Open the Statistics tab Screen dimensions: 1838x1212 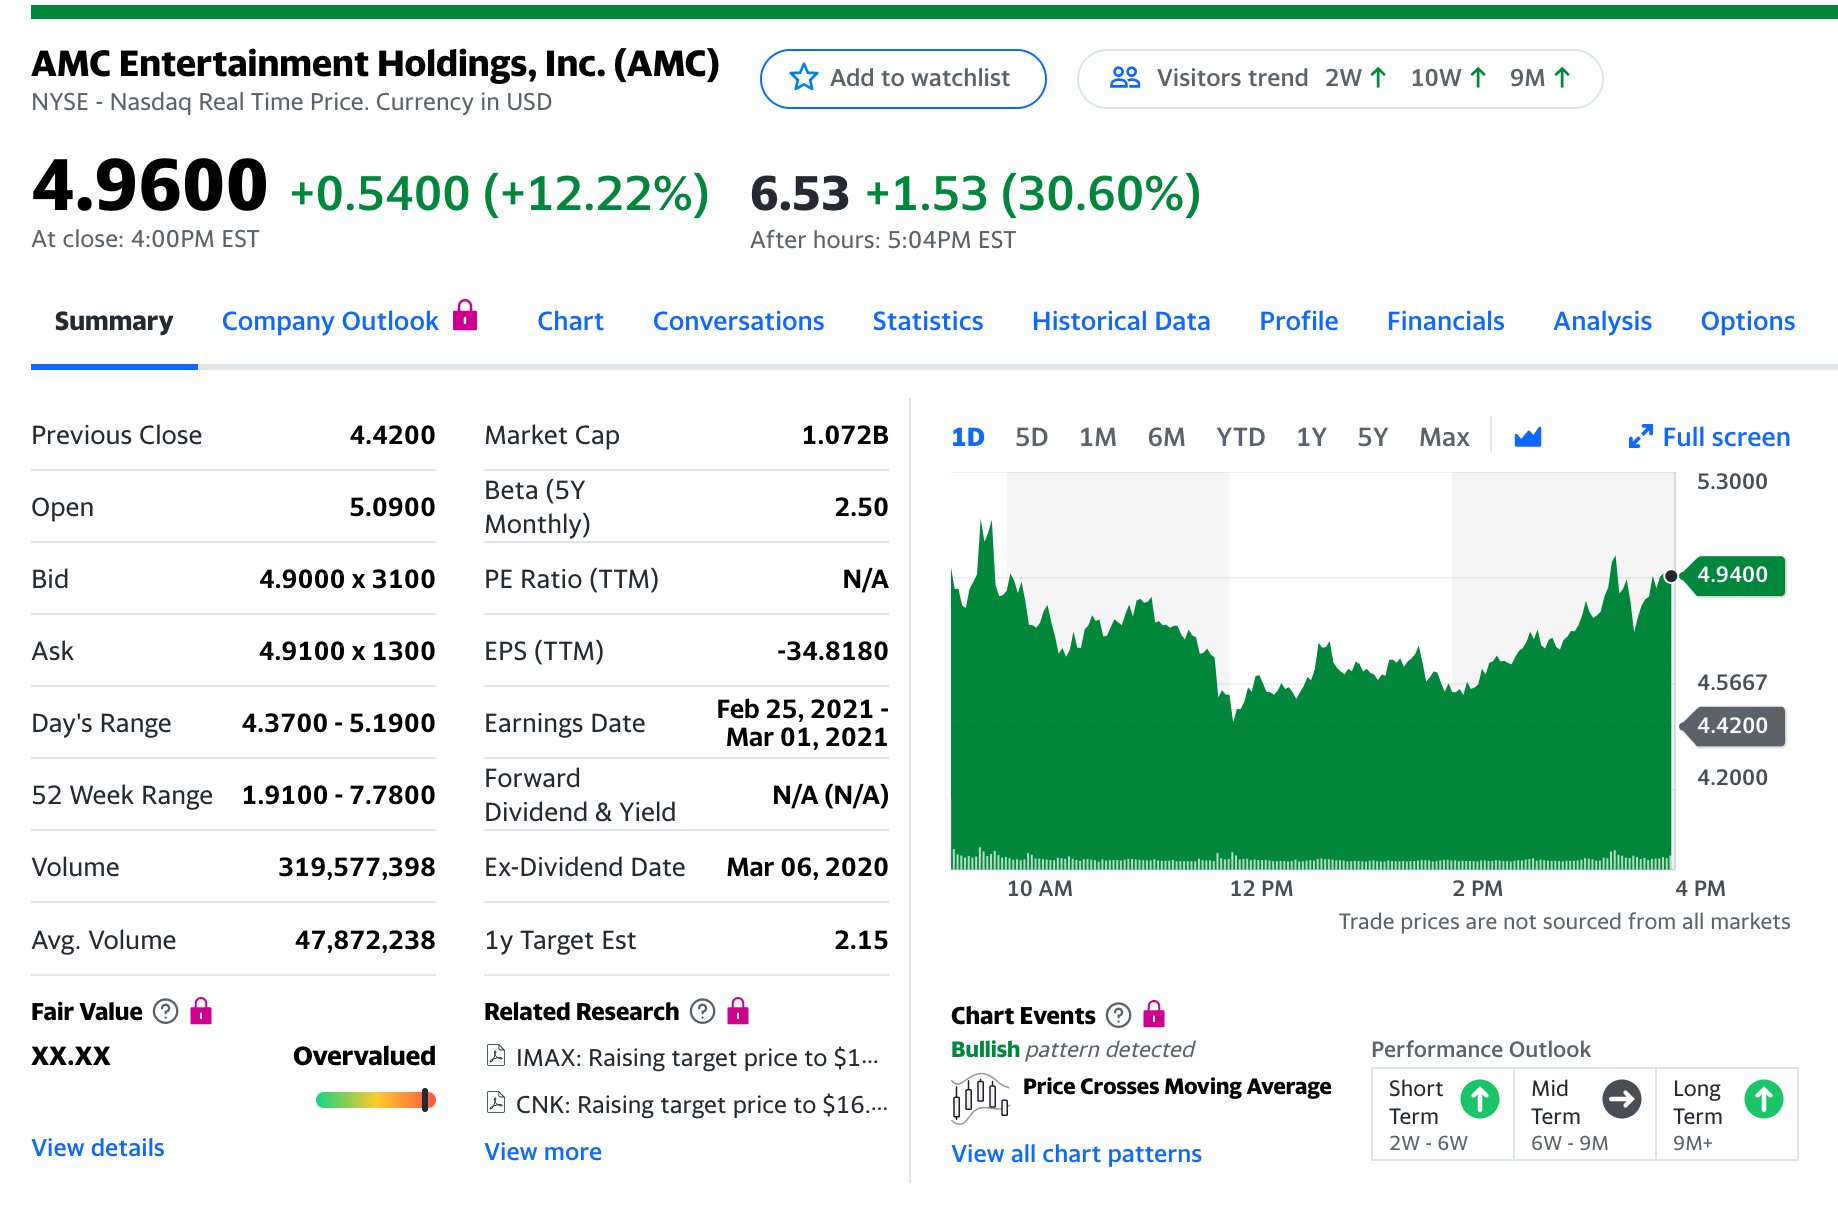927,321
